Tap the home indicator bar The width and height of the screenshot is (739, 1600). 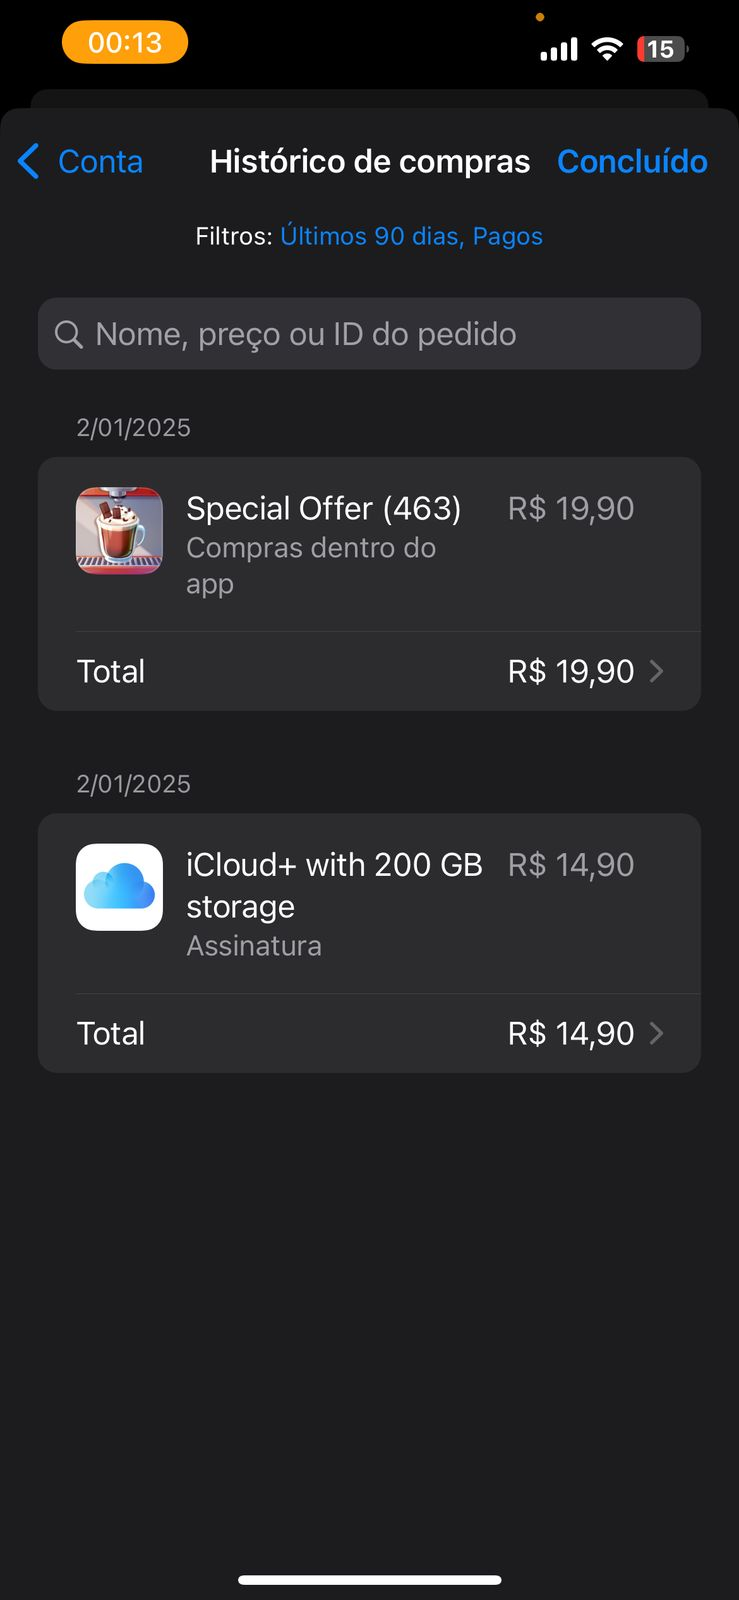(369, 1580)
